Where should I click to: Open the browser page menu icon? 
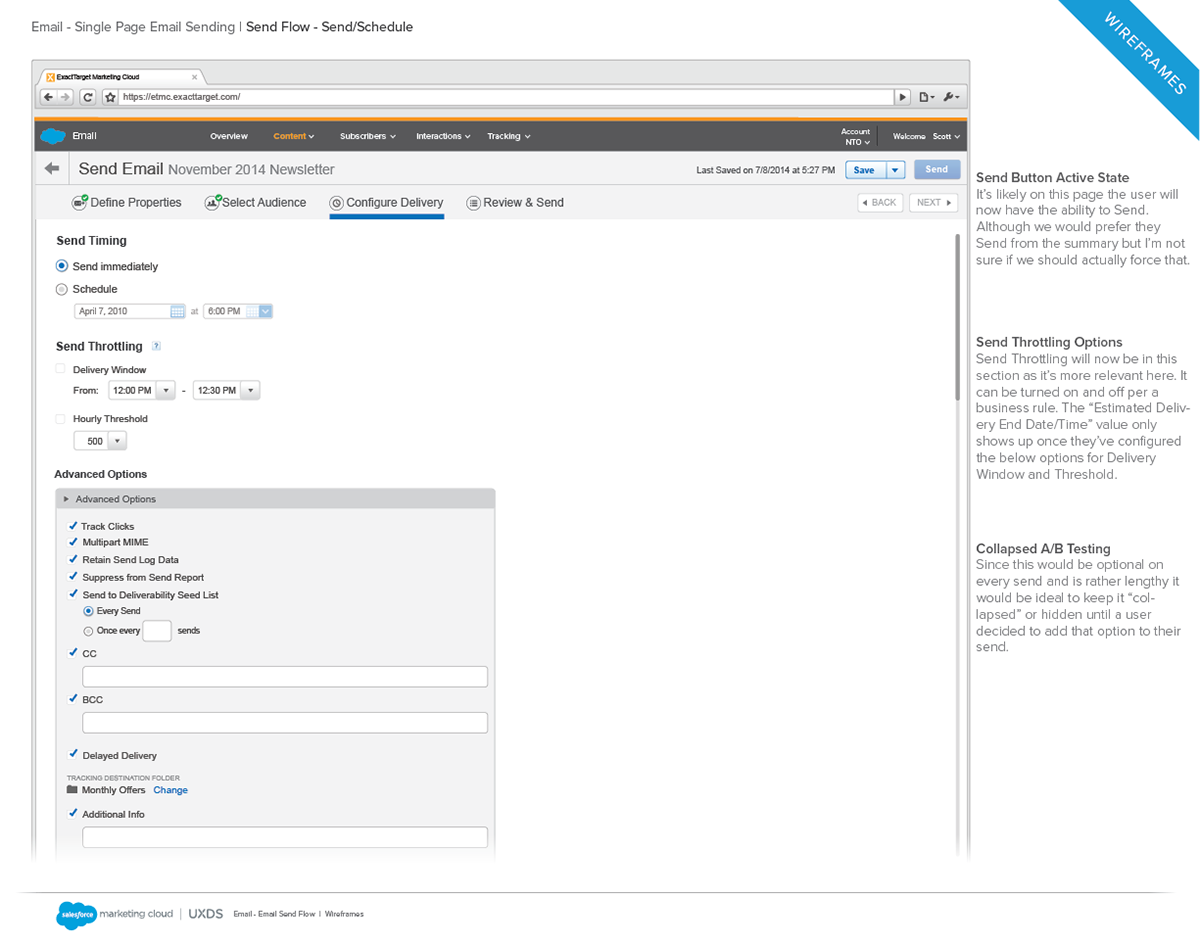point(926,97)
